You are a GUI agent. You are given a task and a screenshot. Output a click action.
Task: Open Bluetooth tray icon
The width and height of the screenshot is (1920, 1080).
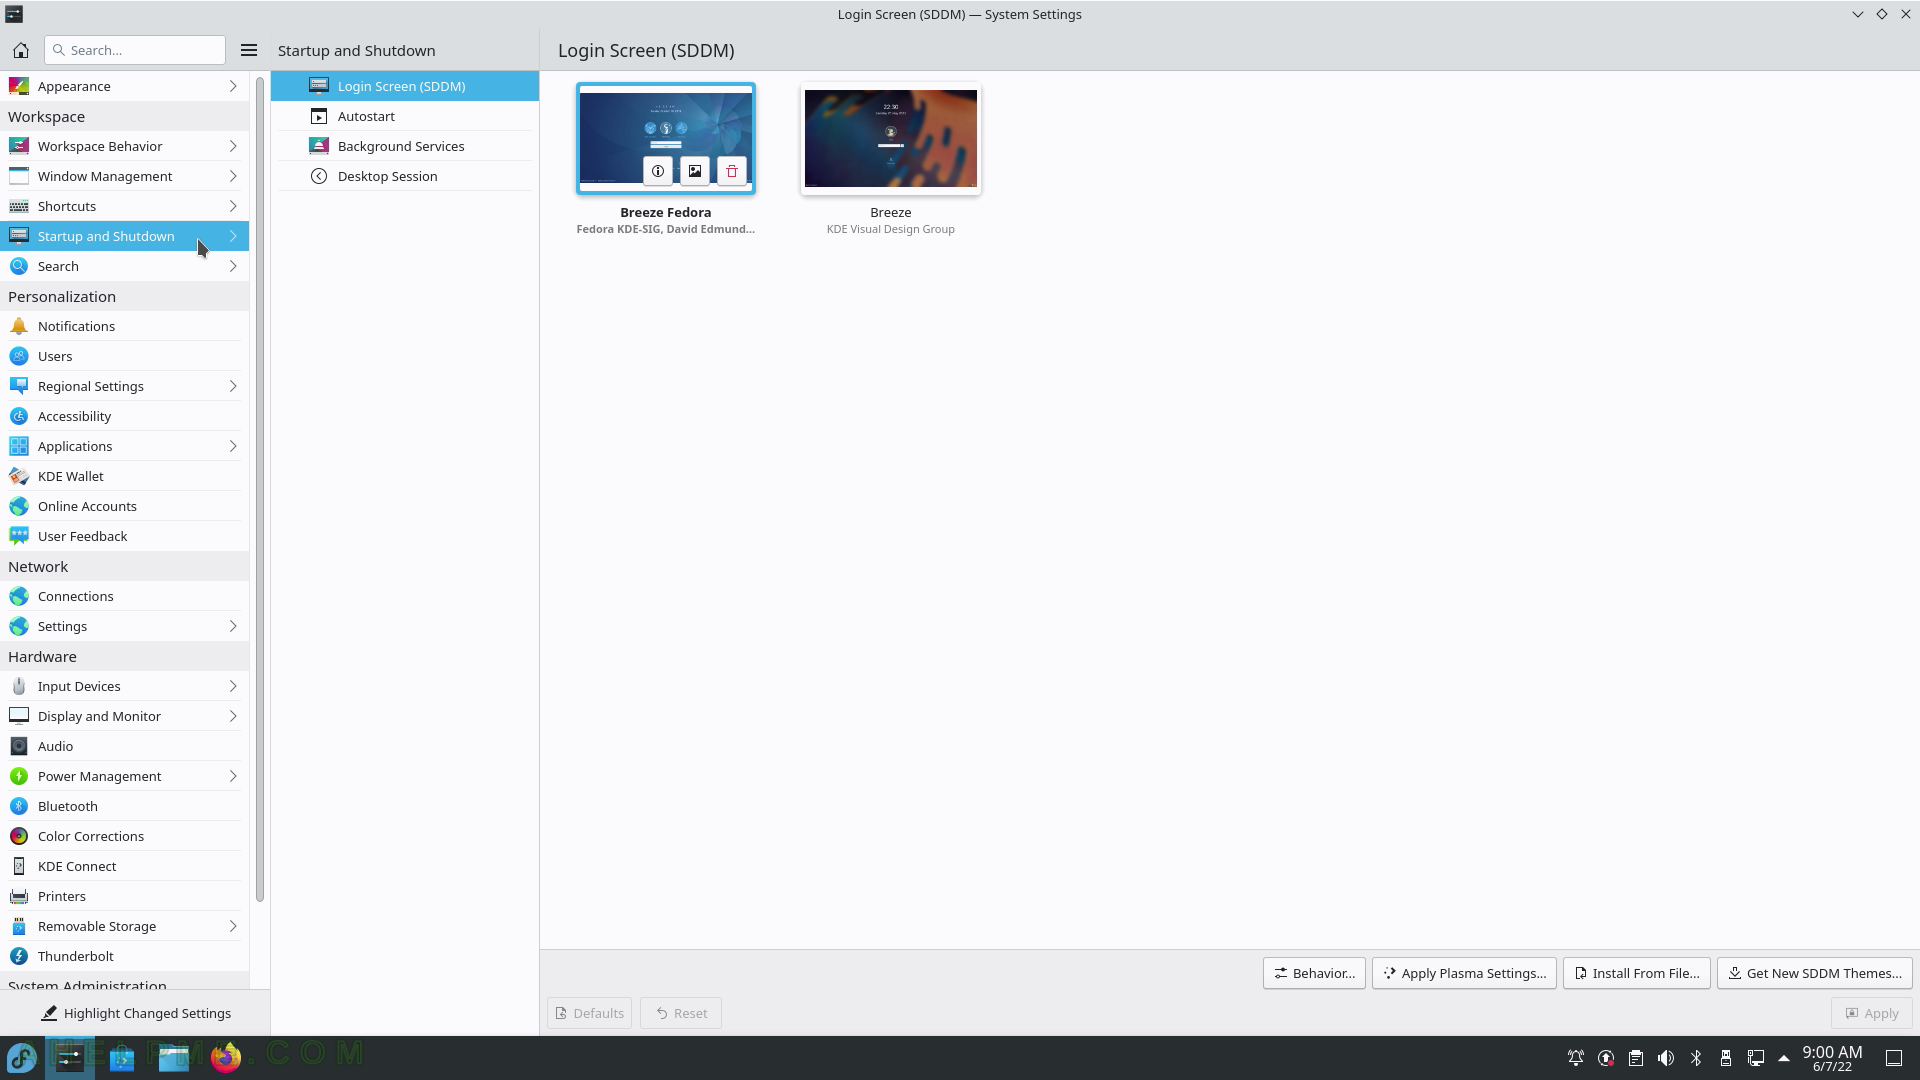click(1696, 1058)
